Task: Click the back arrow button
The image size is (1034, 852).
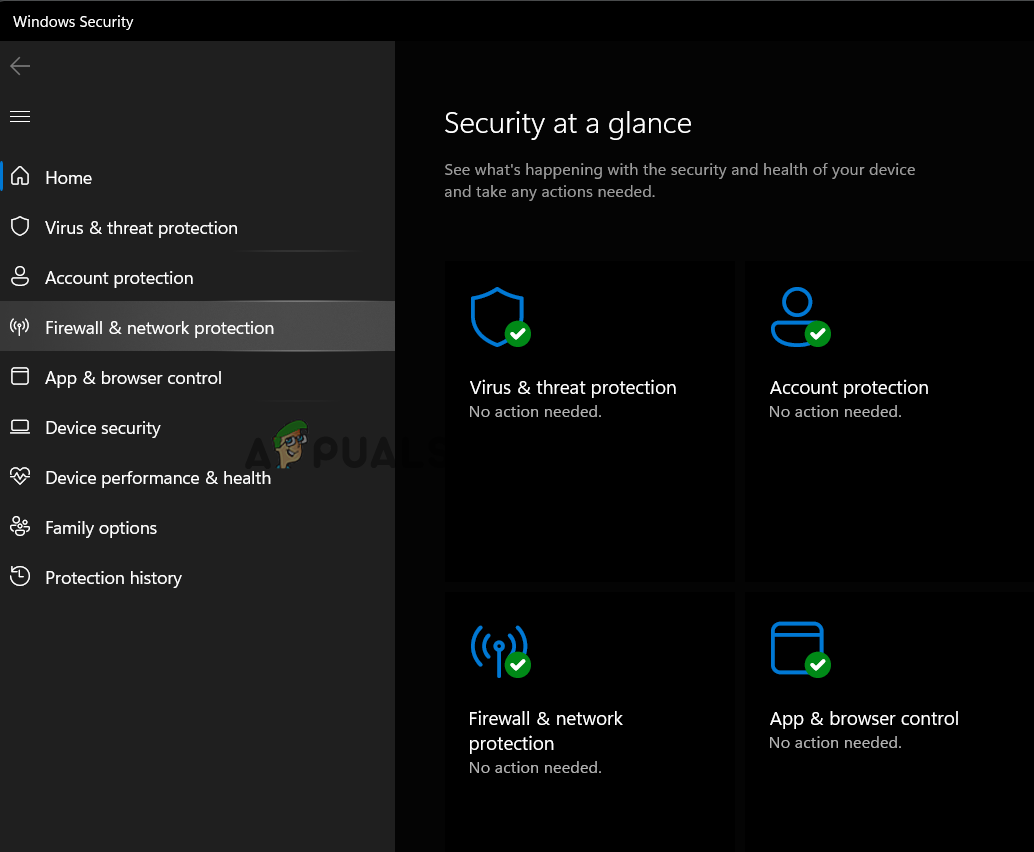Action: pos(20,66)
